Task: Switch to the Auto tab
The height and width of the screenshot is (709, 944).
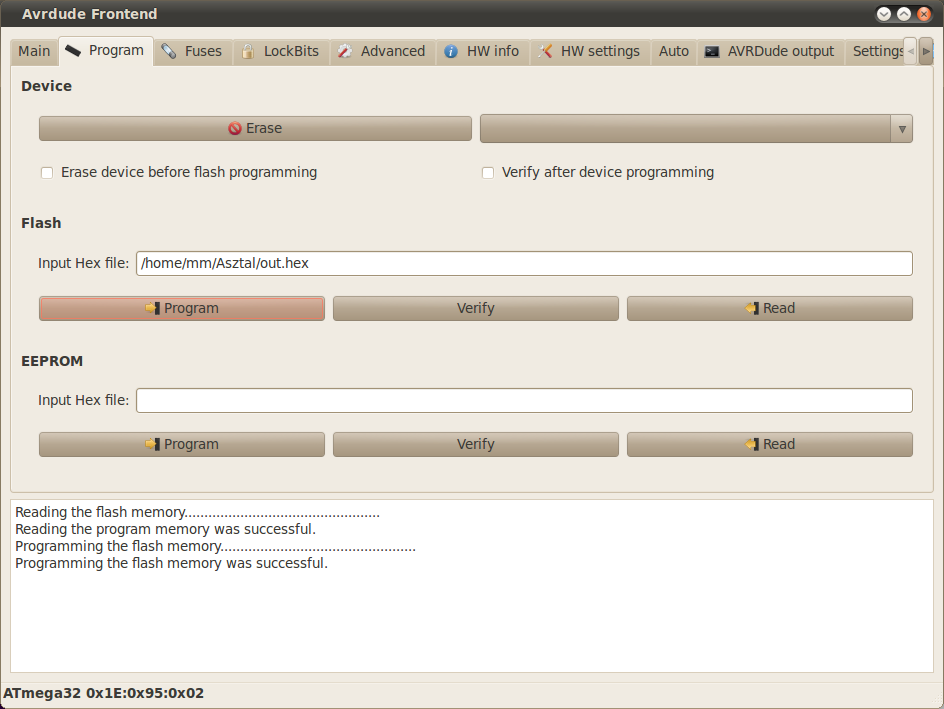Action: [673, 52]
